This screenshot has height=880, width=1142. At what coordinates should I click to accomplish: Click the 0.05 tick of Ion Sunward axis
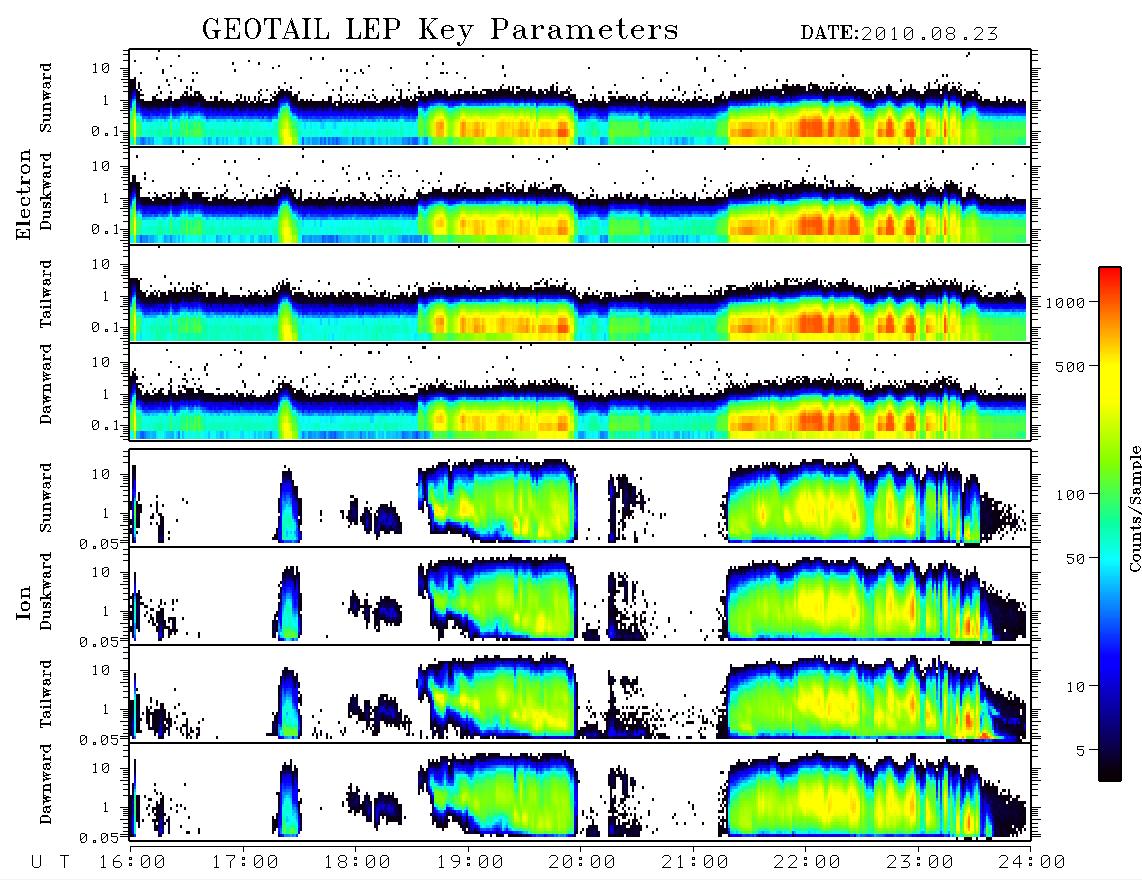(x=100, y=543)
